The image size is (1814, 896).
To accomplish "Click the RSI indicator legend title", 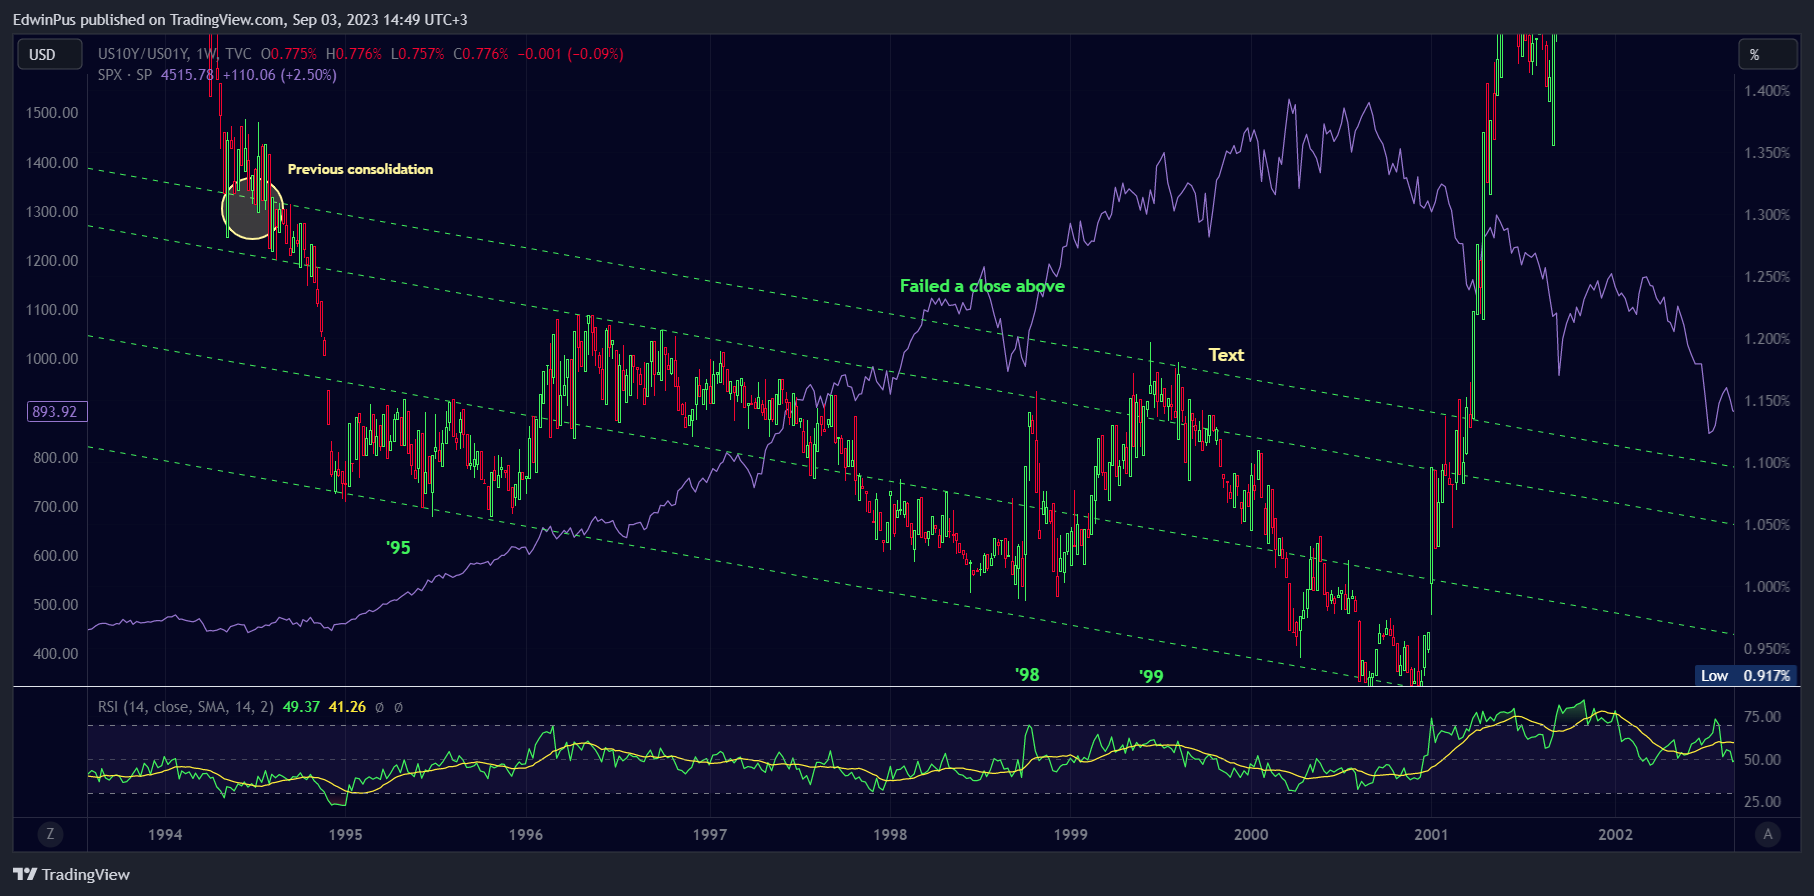I will tap(185, 707).
